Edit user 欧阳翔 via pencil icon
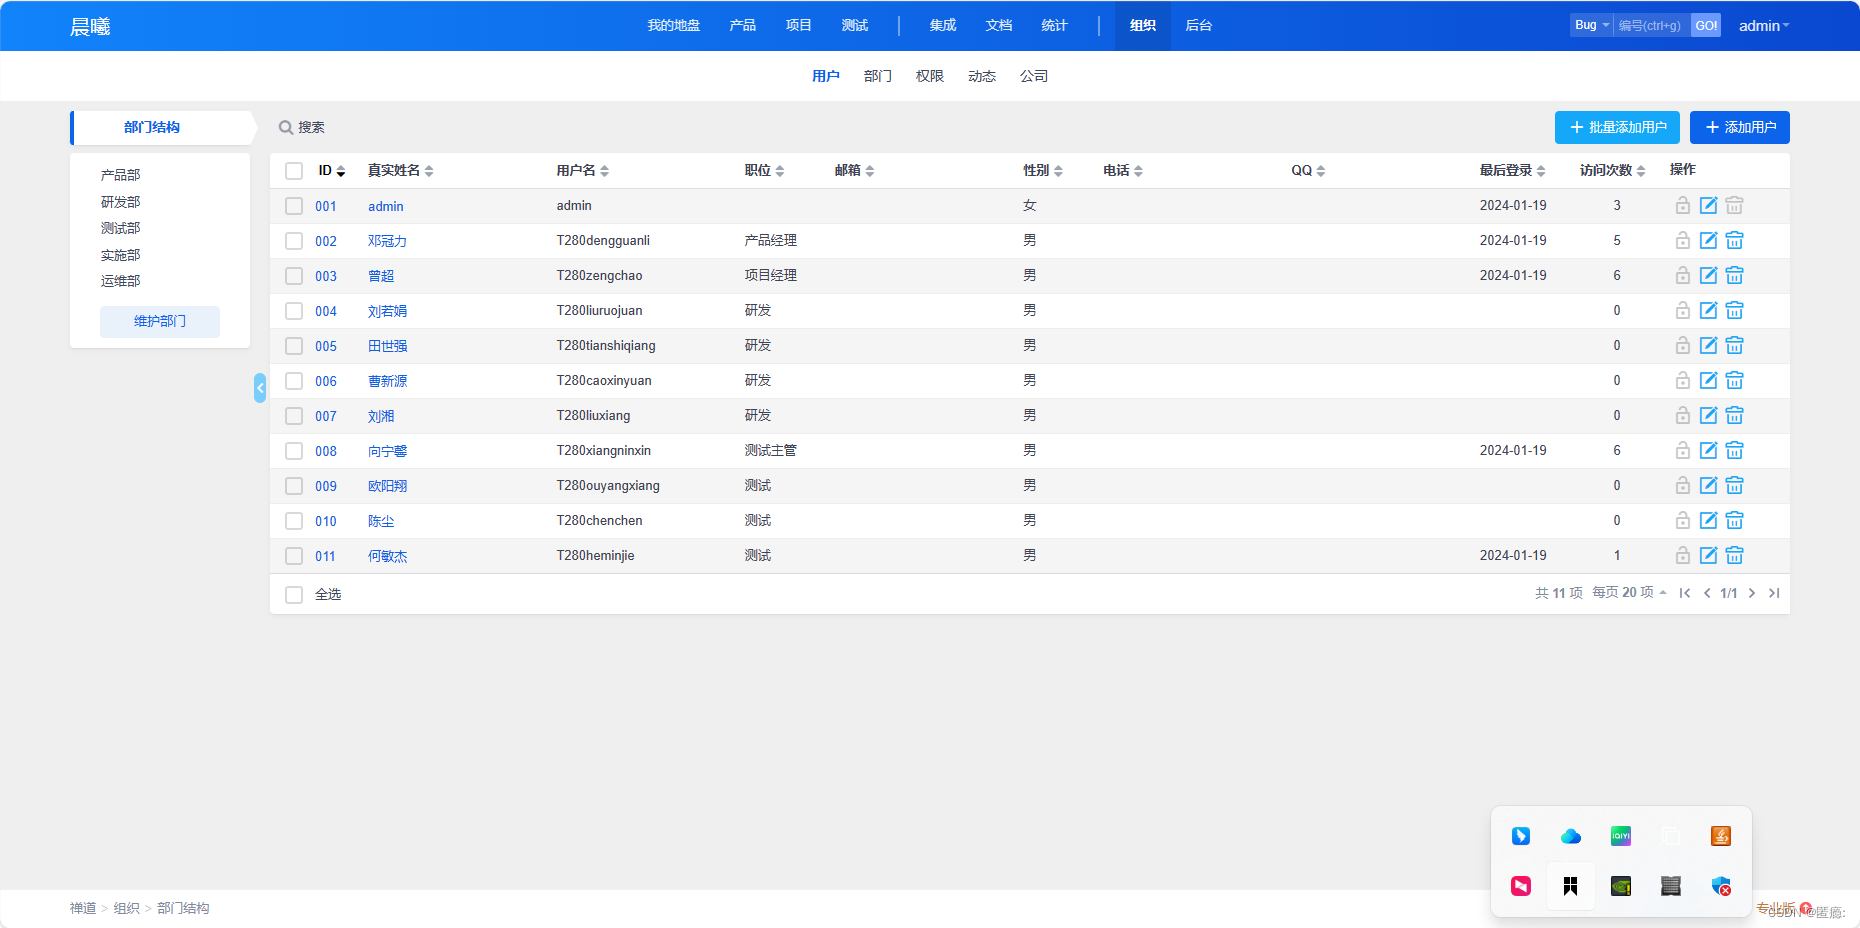 point(1709,485)
